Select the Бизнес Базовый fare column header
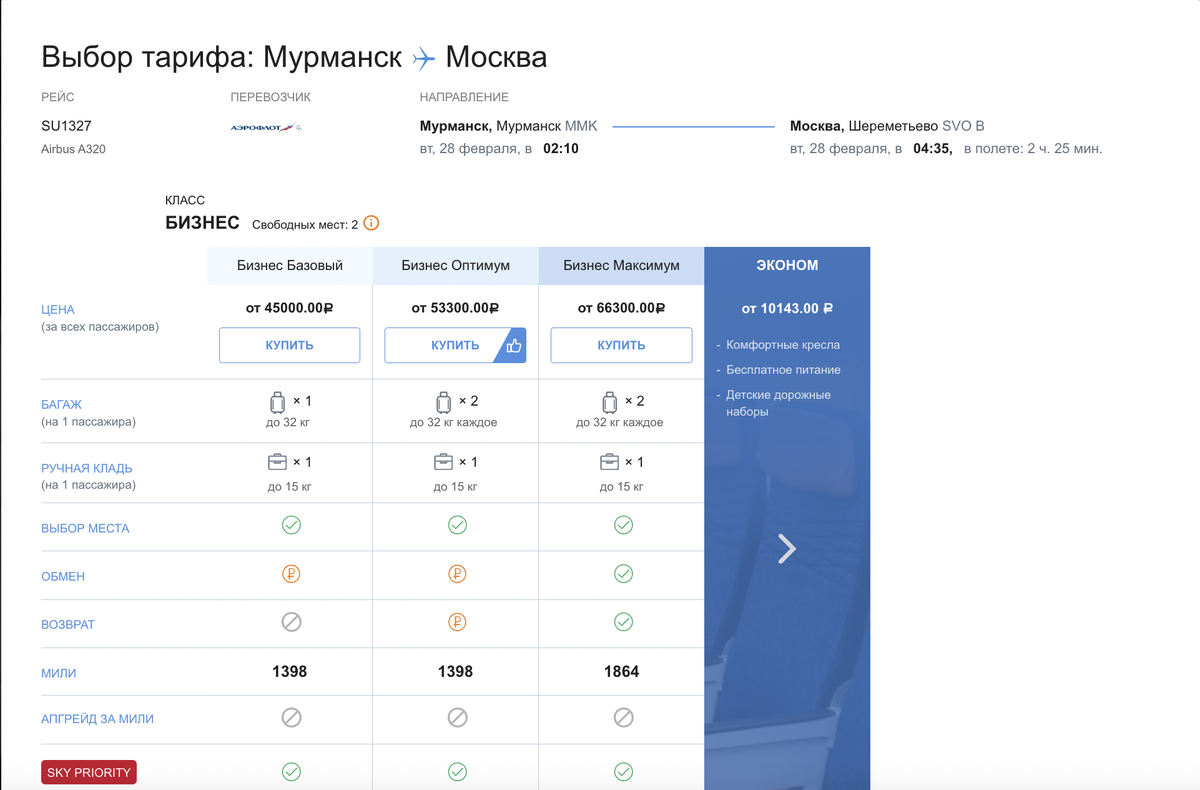The image size is (1200, 790). [x=290, y=265]
